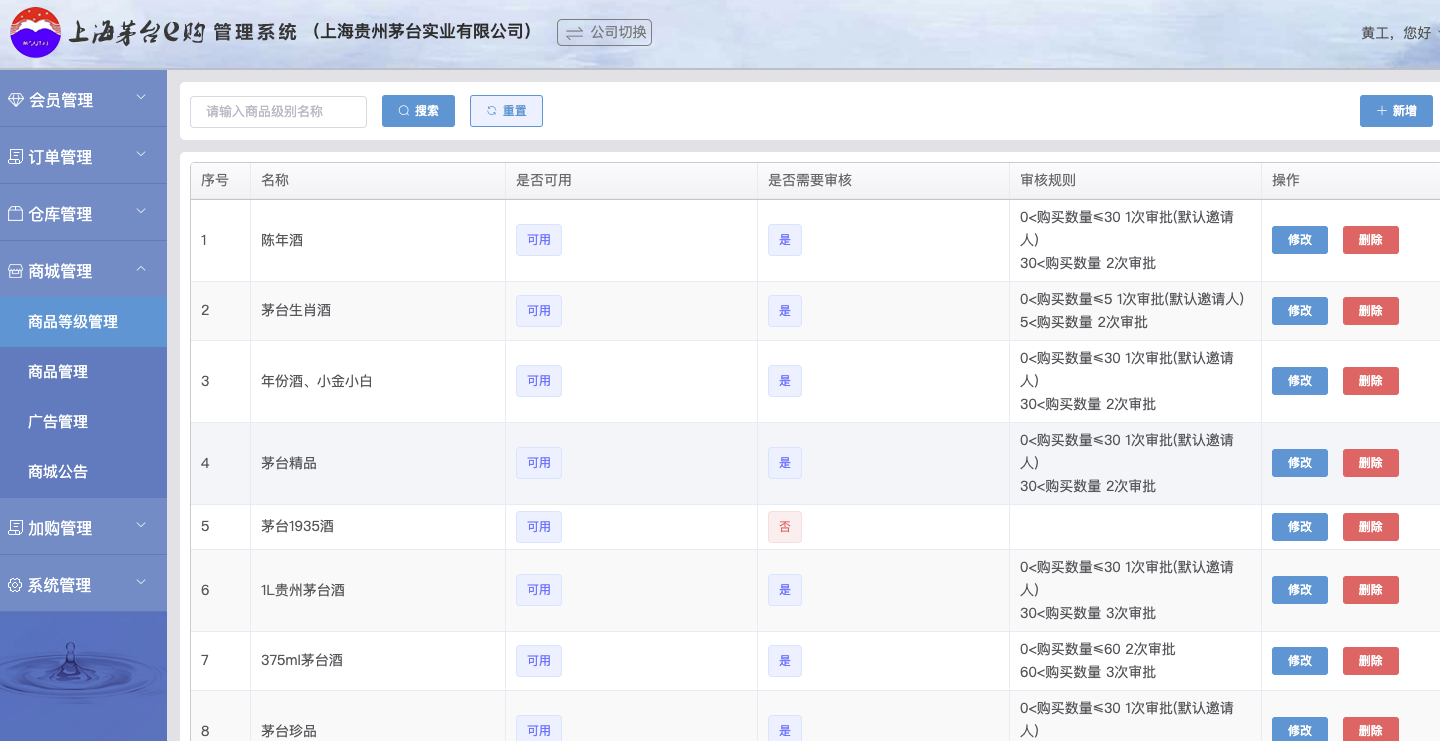Click 删除 for 陈年酒 row

coord(1370,240)
